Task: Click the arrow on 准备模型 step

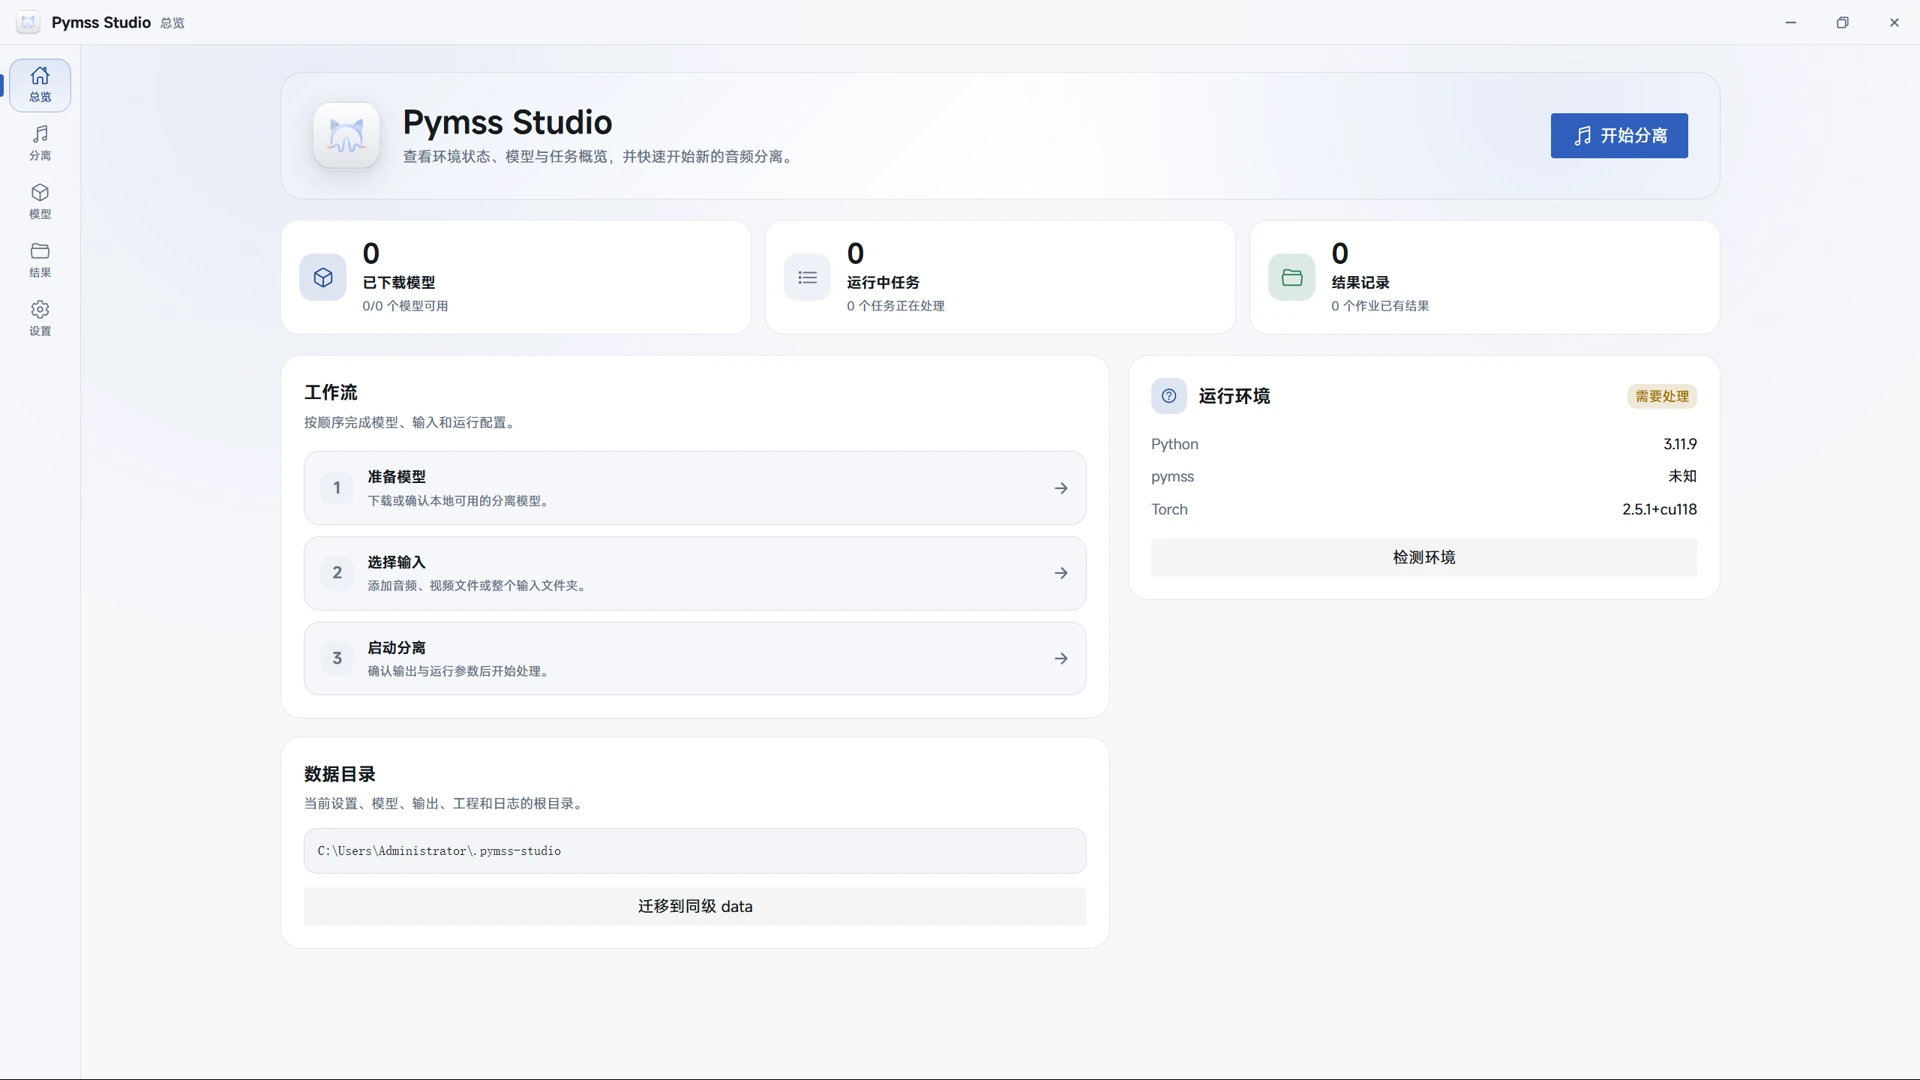Action: click(x=1061, y=488)
